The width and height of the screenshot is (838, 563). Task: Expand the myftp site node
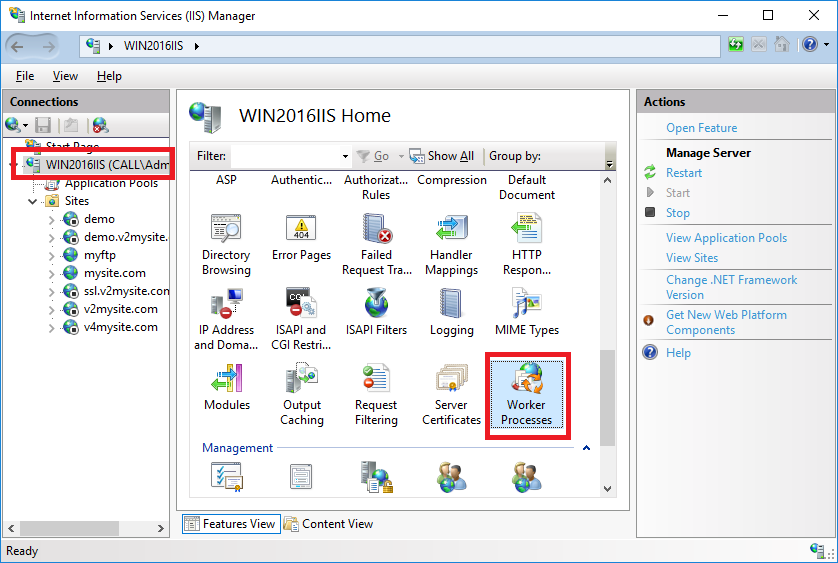tap(52, 256)
